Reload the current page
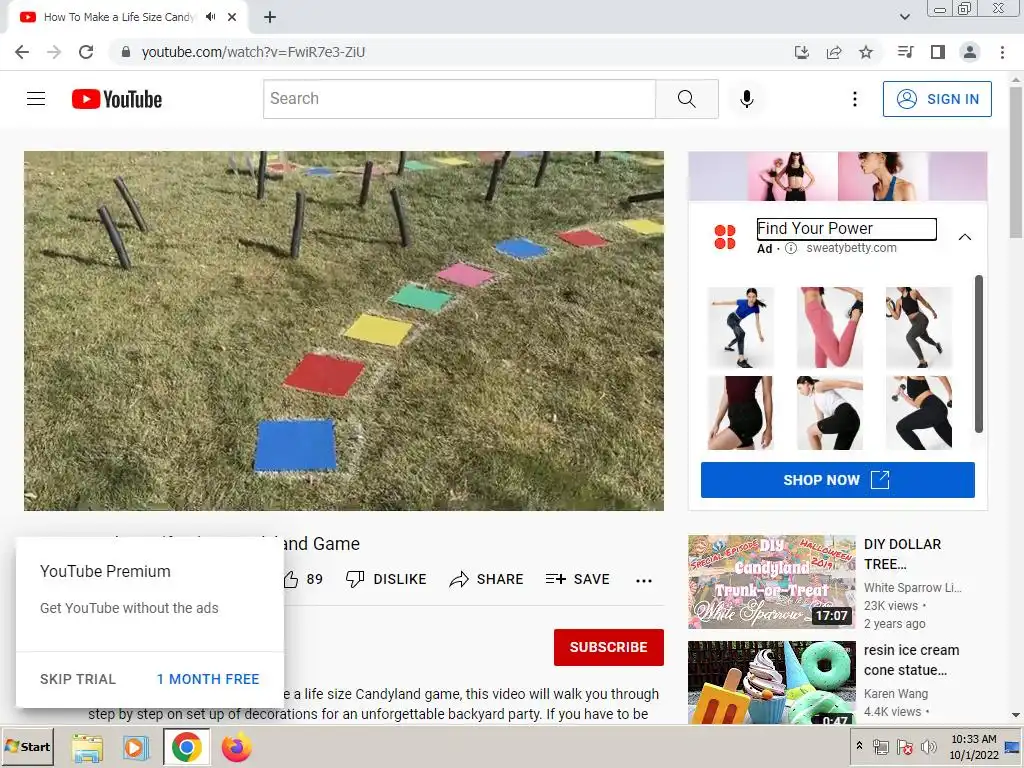This screenshot has height=768, width=1024. [86, 52]
